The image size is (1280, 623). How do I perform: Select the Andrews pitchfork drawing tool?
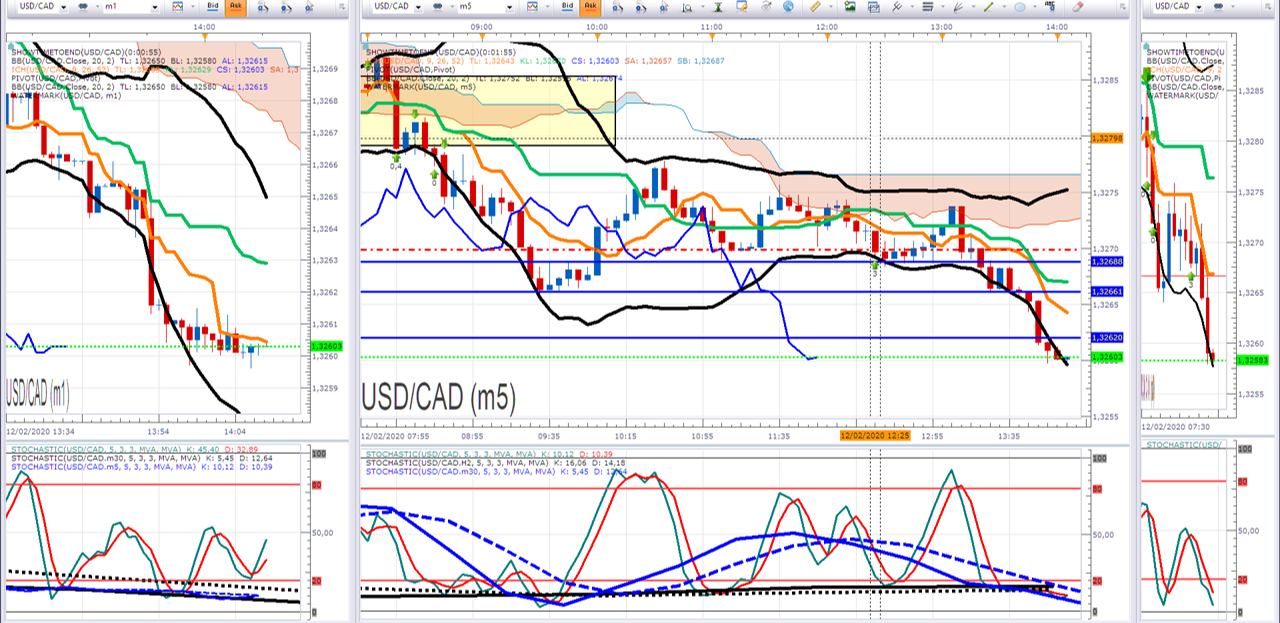[897, 7]
